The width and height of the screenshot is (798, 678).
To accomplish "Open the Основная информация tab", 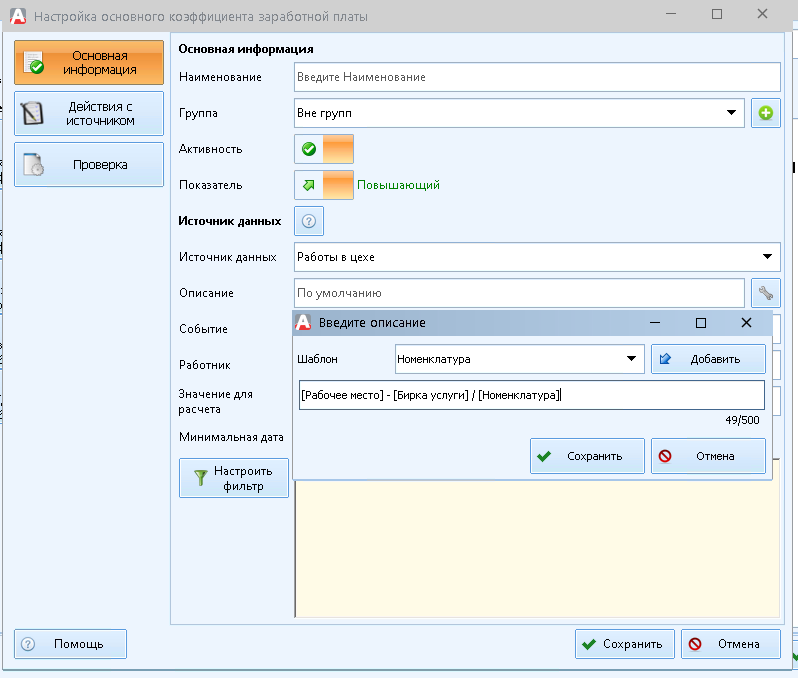I will [89, 63].
